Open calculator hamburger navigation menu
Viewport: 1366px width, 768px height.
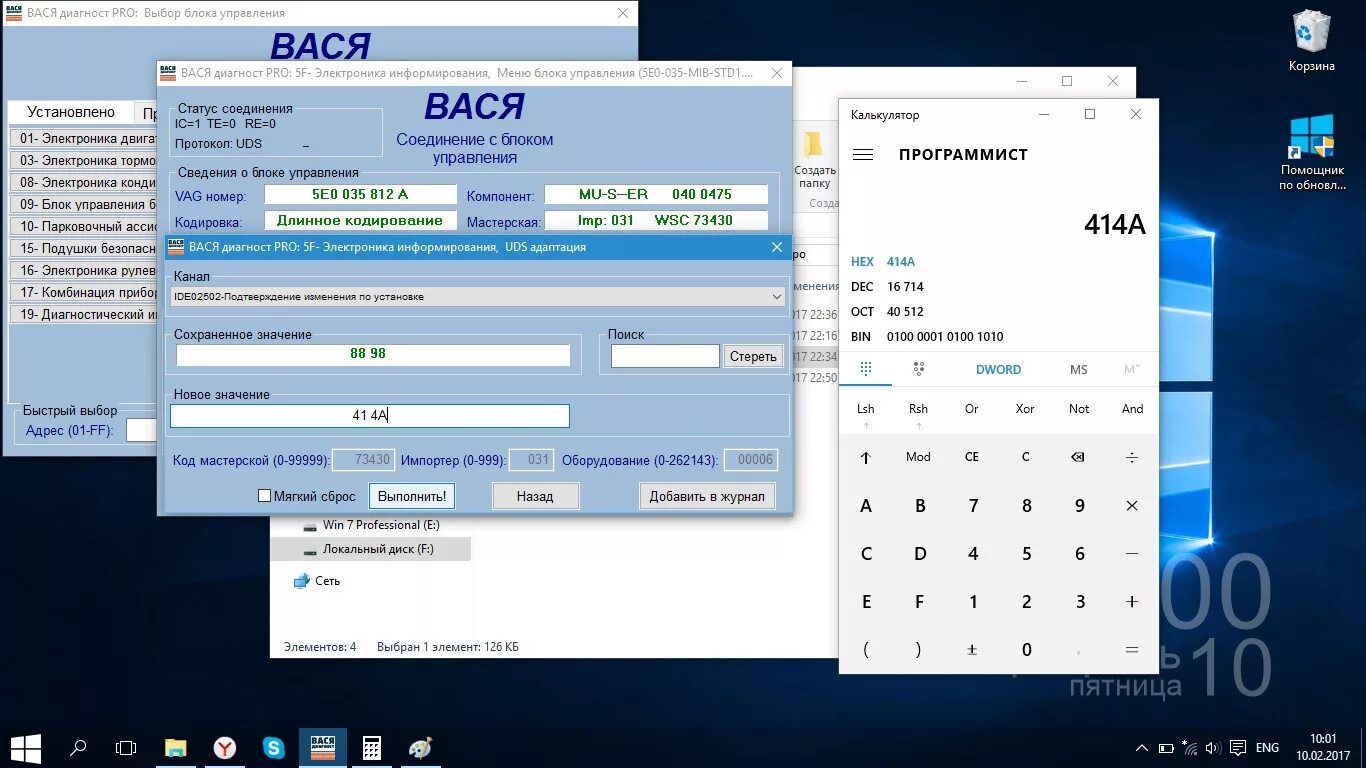tap(863, 155)
